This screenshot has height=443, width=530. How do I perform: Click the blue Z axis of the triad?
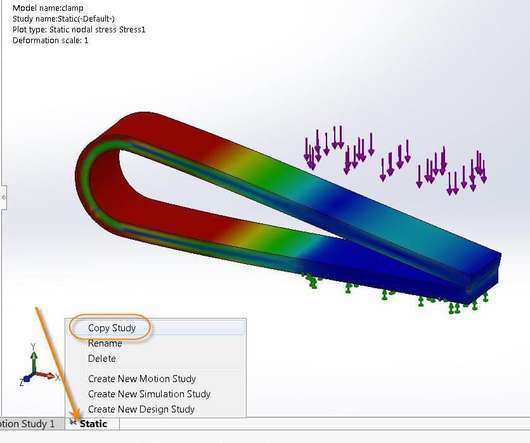(26, 379)
